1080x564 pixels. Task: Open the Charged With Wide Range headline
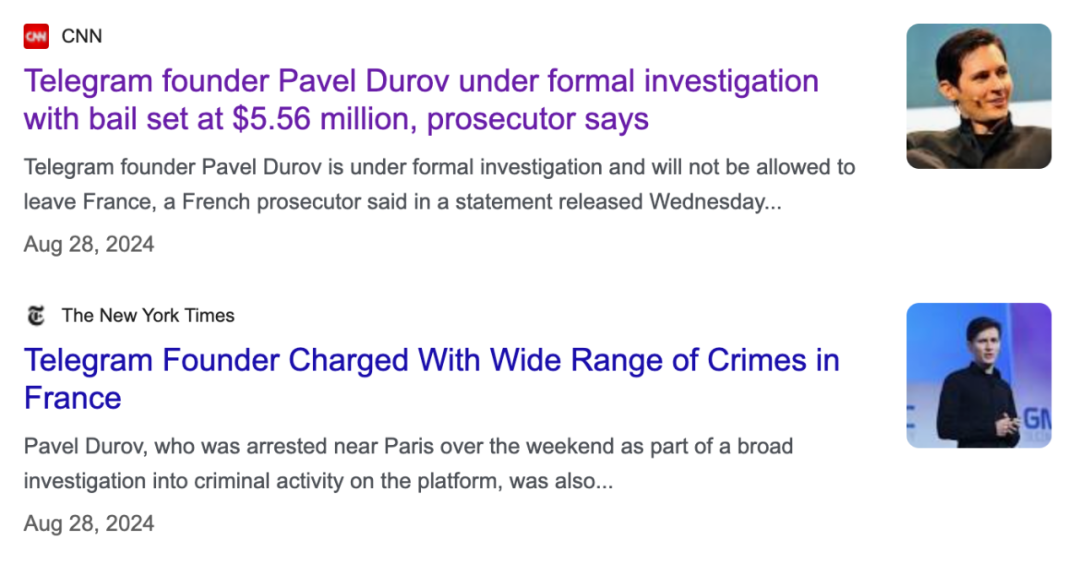[x=432, y=379]
